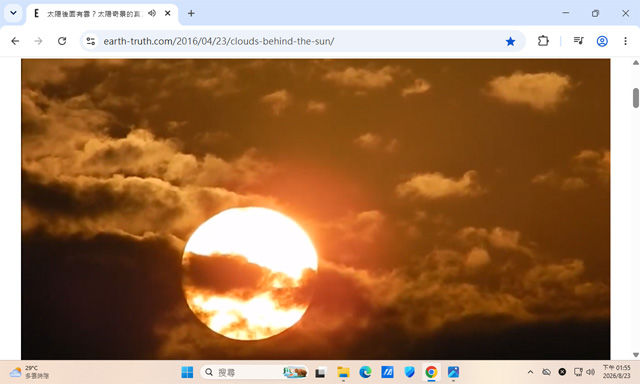Reload the current page
The width and height of the screenshot is (640, 384).
62,41
